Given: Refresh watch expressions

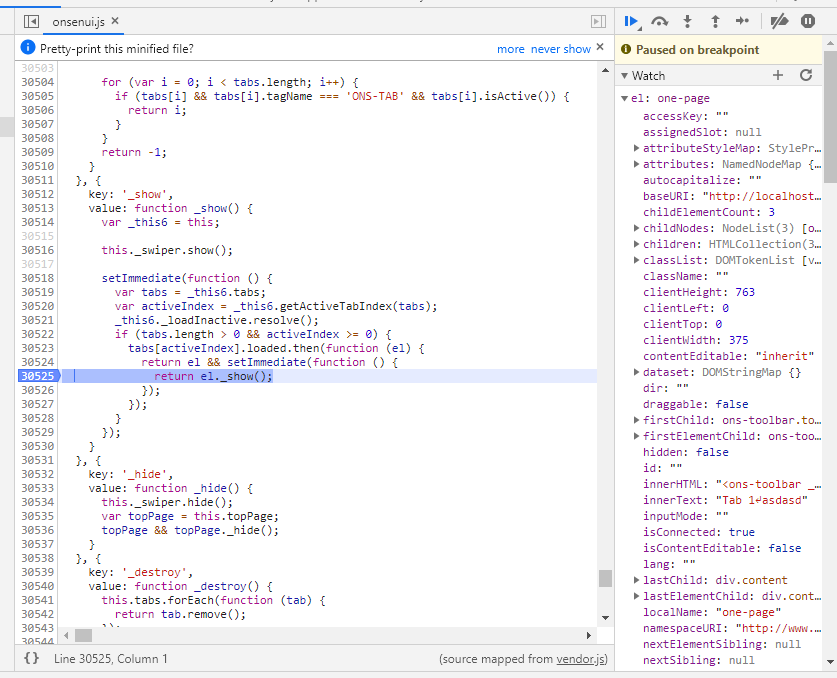Looking at the screenshot, I should pyautogui.click(x=806, y=75).
